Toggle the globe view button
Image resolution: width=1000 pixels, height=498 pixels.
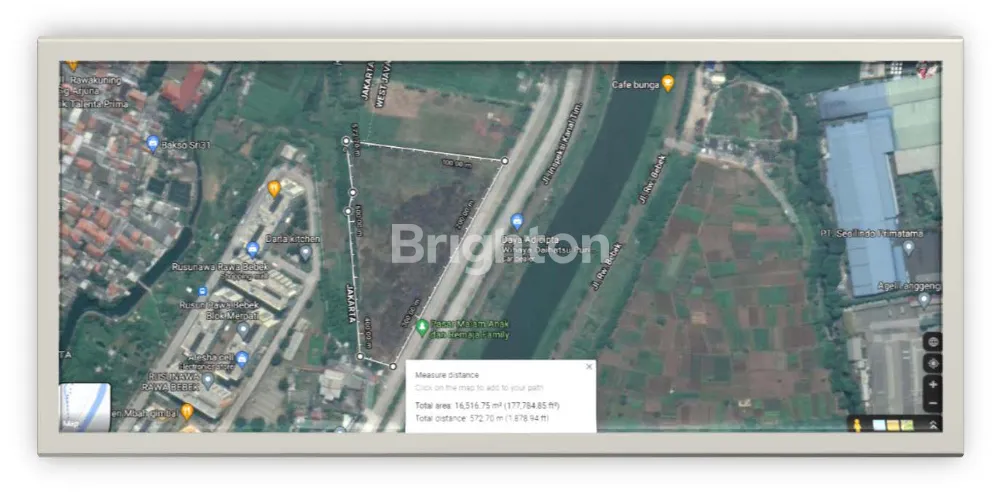[x=932, y=342]
